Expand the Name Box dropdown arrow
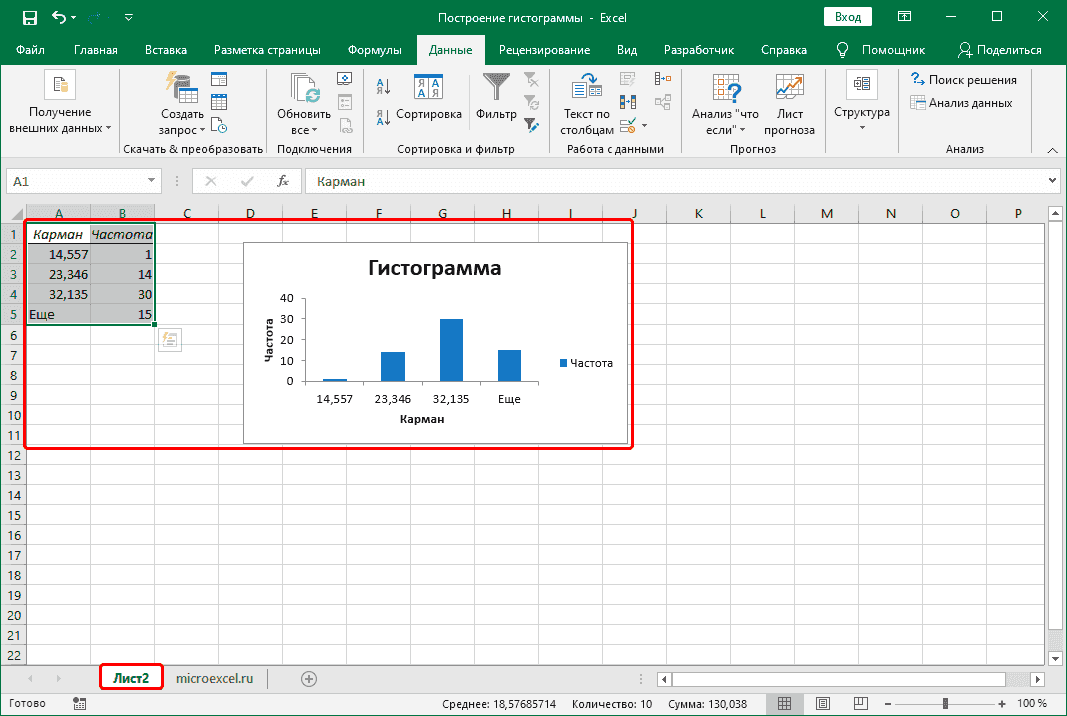 click(x=152, y=181)
